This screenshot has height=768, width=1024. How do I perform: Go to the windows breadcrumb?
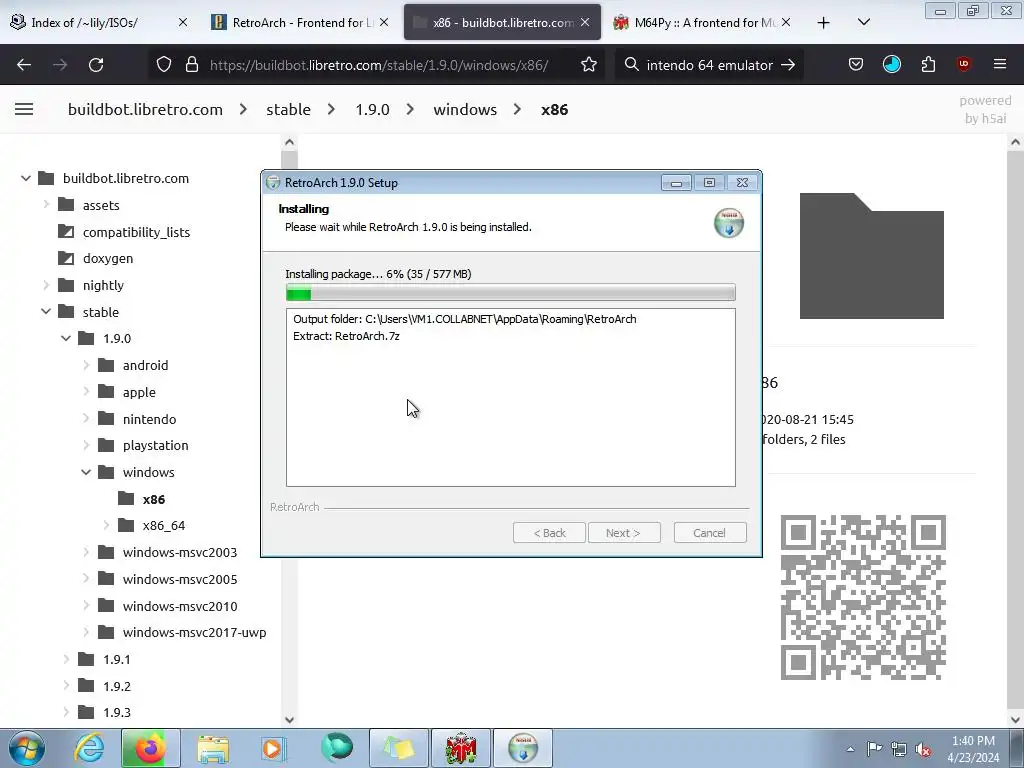(x=465, y=109)
